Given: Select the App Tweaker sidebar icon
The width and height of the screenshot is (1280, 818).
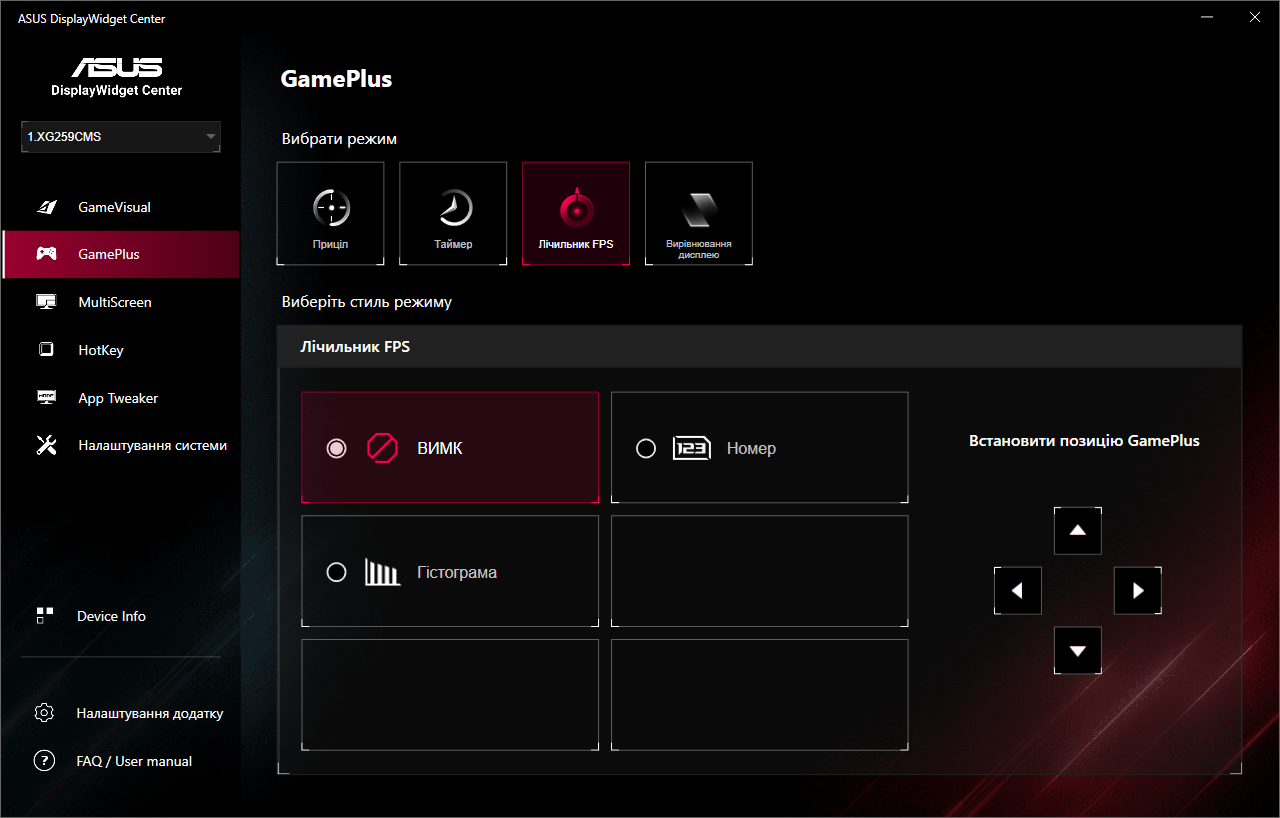Looking at the screenshot, I should [x=117, y=397].
